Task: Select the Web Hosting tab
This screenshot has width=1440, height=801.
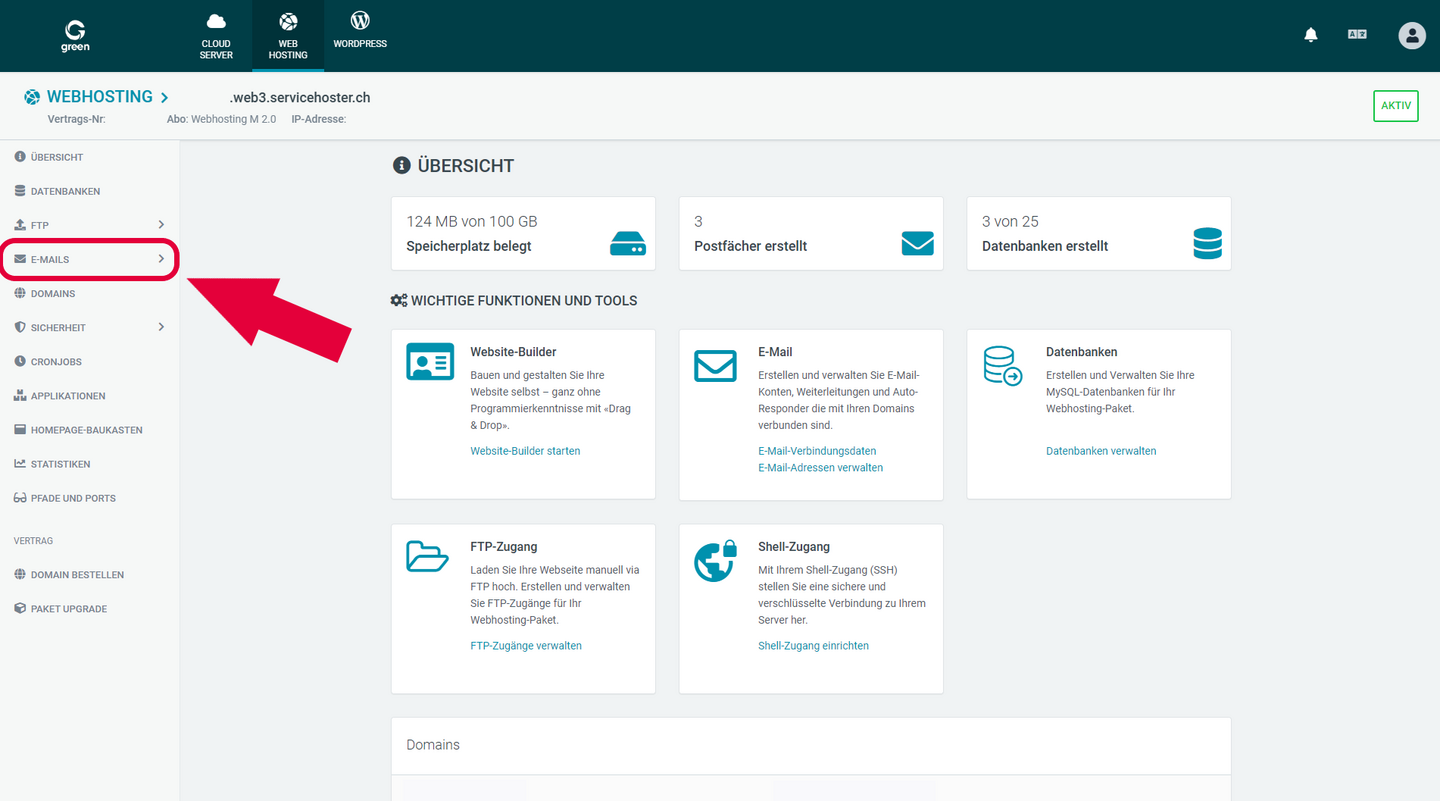Action: tap(288, 36)
